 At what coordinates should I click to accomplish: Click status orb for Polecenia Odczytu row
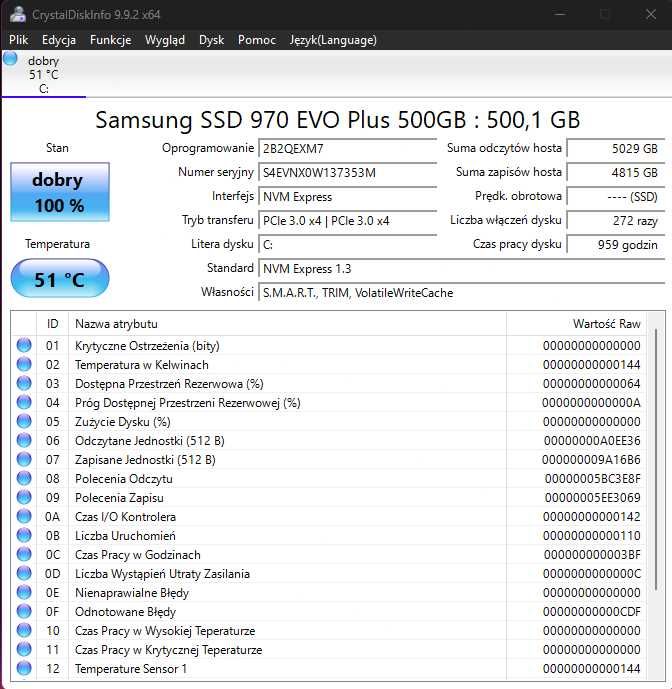coord(24,478)
